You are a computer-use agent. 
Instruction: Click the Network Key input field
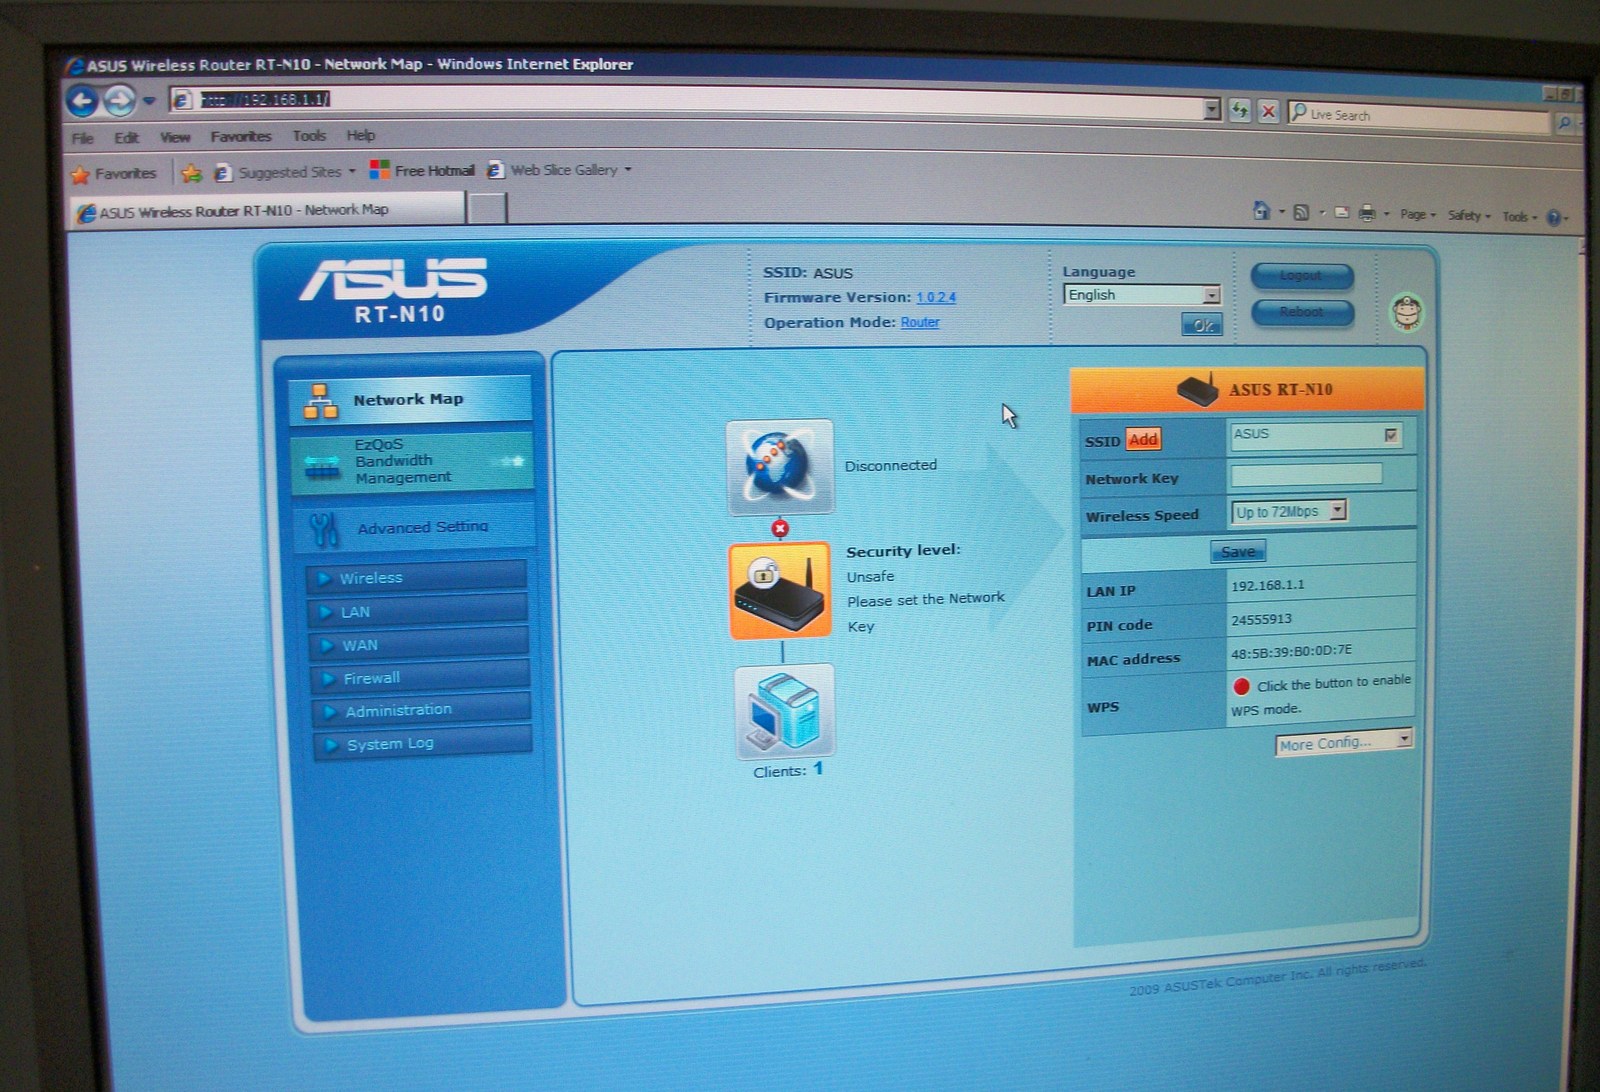1306,475
